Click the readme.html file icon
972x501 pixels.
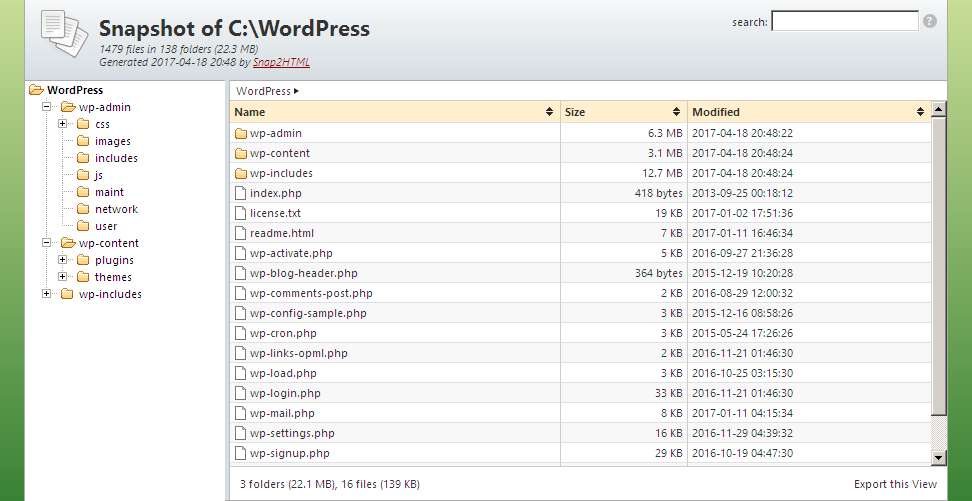(x=241, y=233)
